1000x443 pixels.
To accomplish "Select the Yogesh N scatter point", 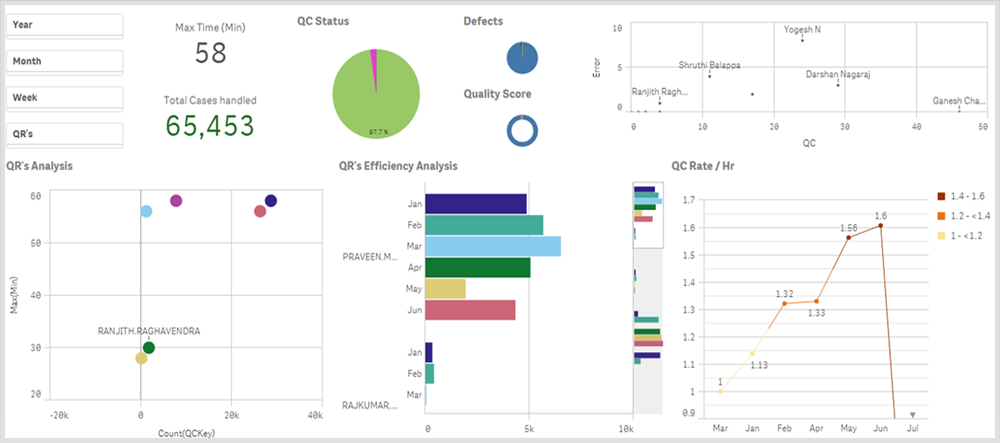I will [802, 41].
